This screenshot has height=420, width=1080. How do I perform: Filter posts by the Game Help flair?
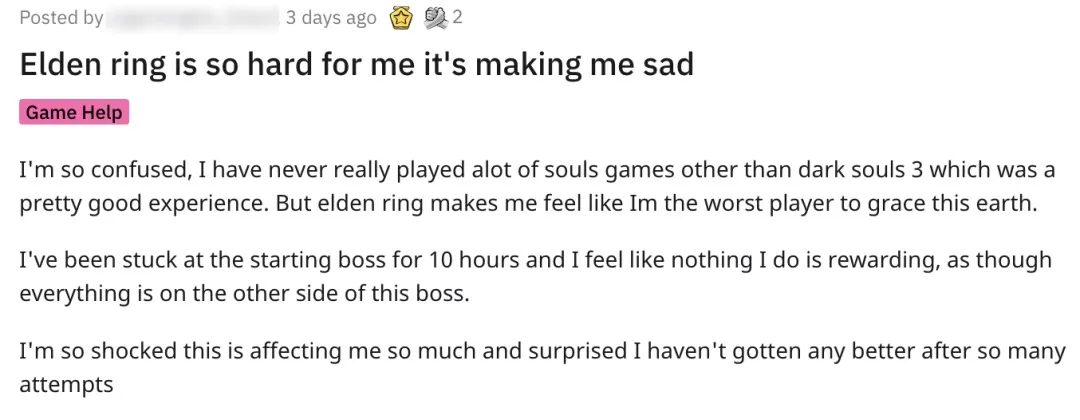pyautogui.click(x=74, y=112)
